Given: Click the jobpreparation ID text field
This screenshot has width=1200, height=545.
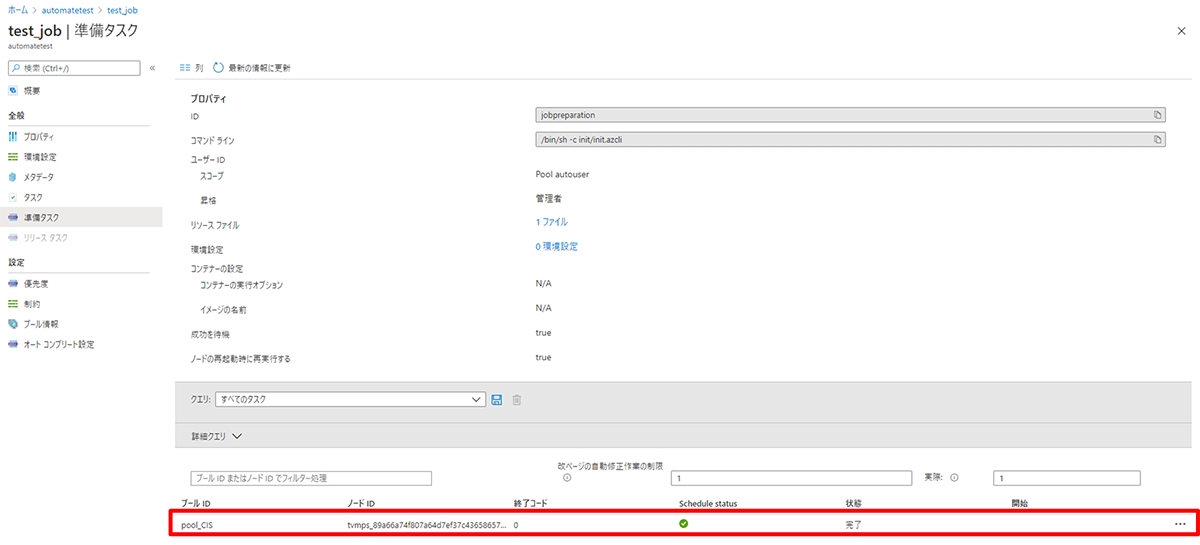Looking at the screenshot, I should coord(851,115).
